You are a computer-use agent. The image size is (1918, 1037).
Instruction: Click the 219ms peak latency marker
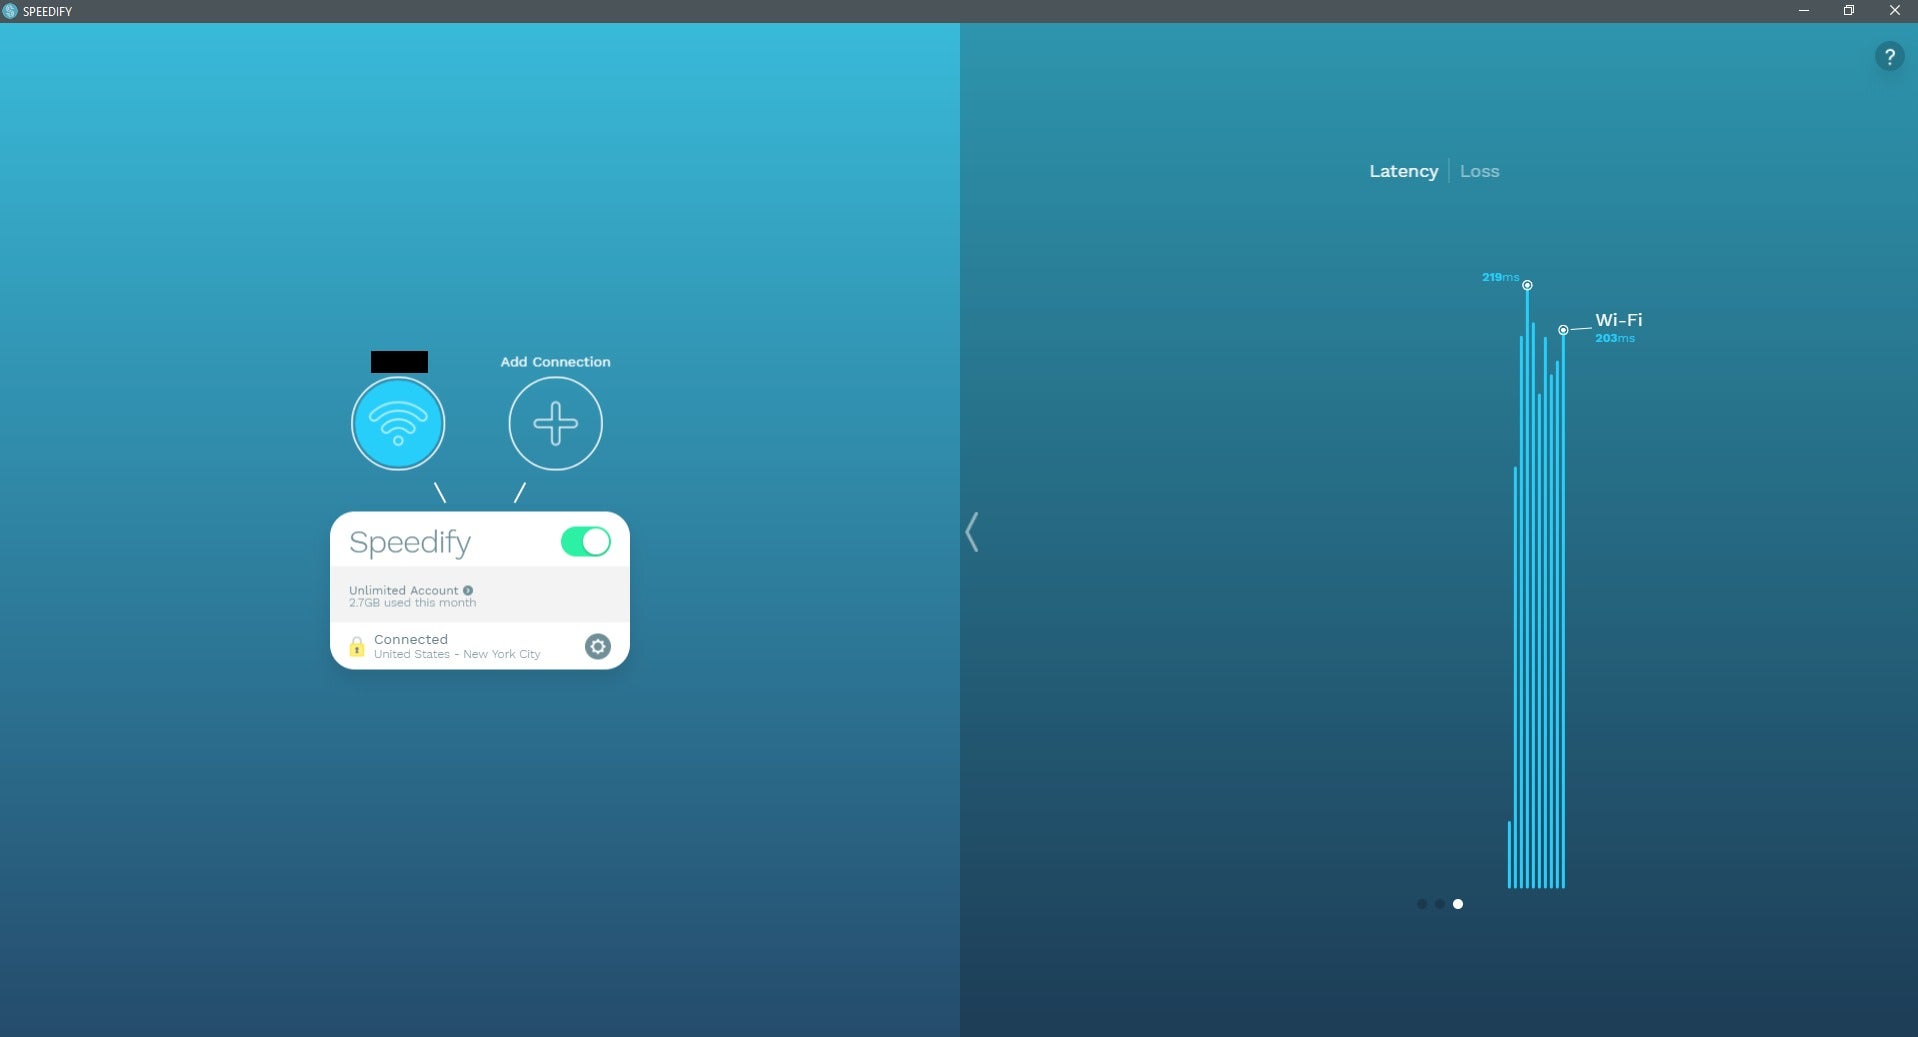coord(1527,285)
